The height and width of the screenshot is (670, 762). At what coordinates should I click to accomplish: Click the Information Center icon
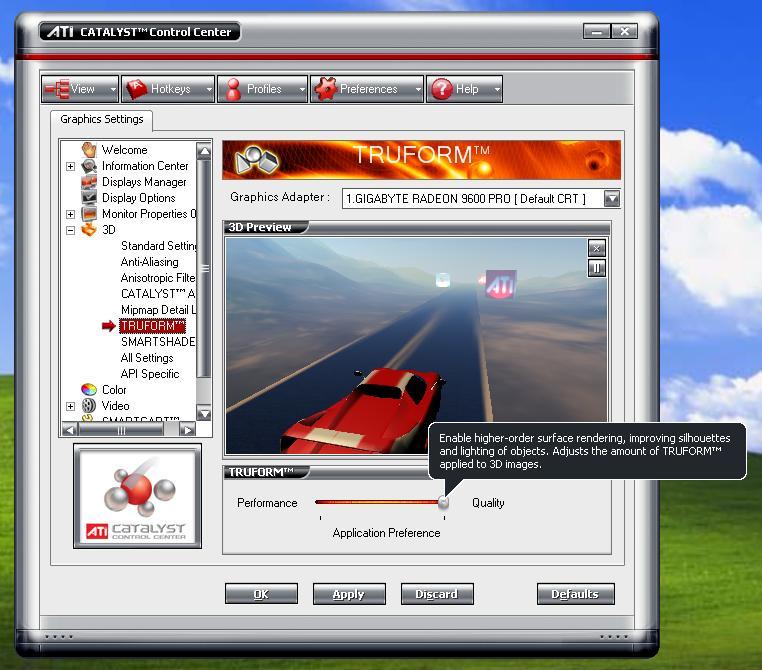point(89,166)
